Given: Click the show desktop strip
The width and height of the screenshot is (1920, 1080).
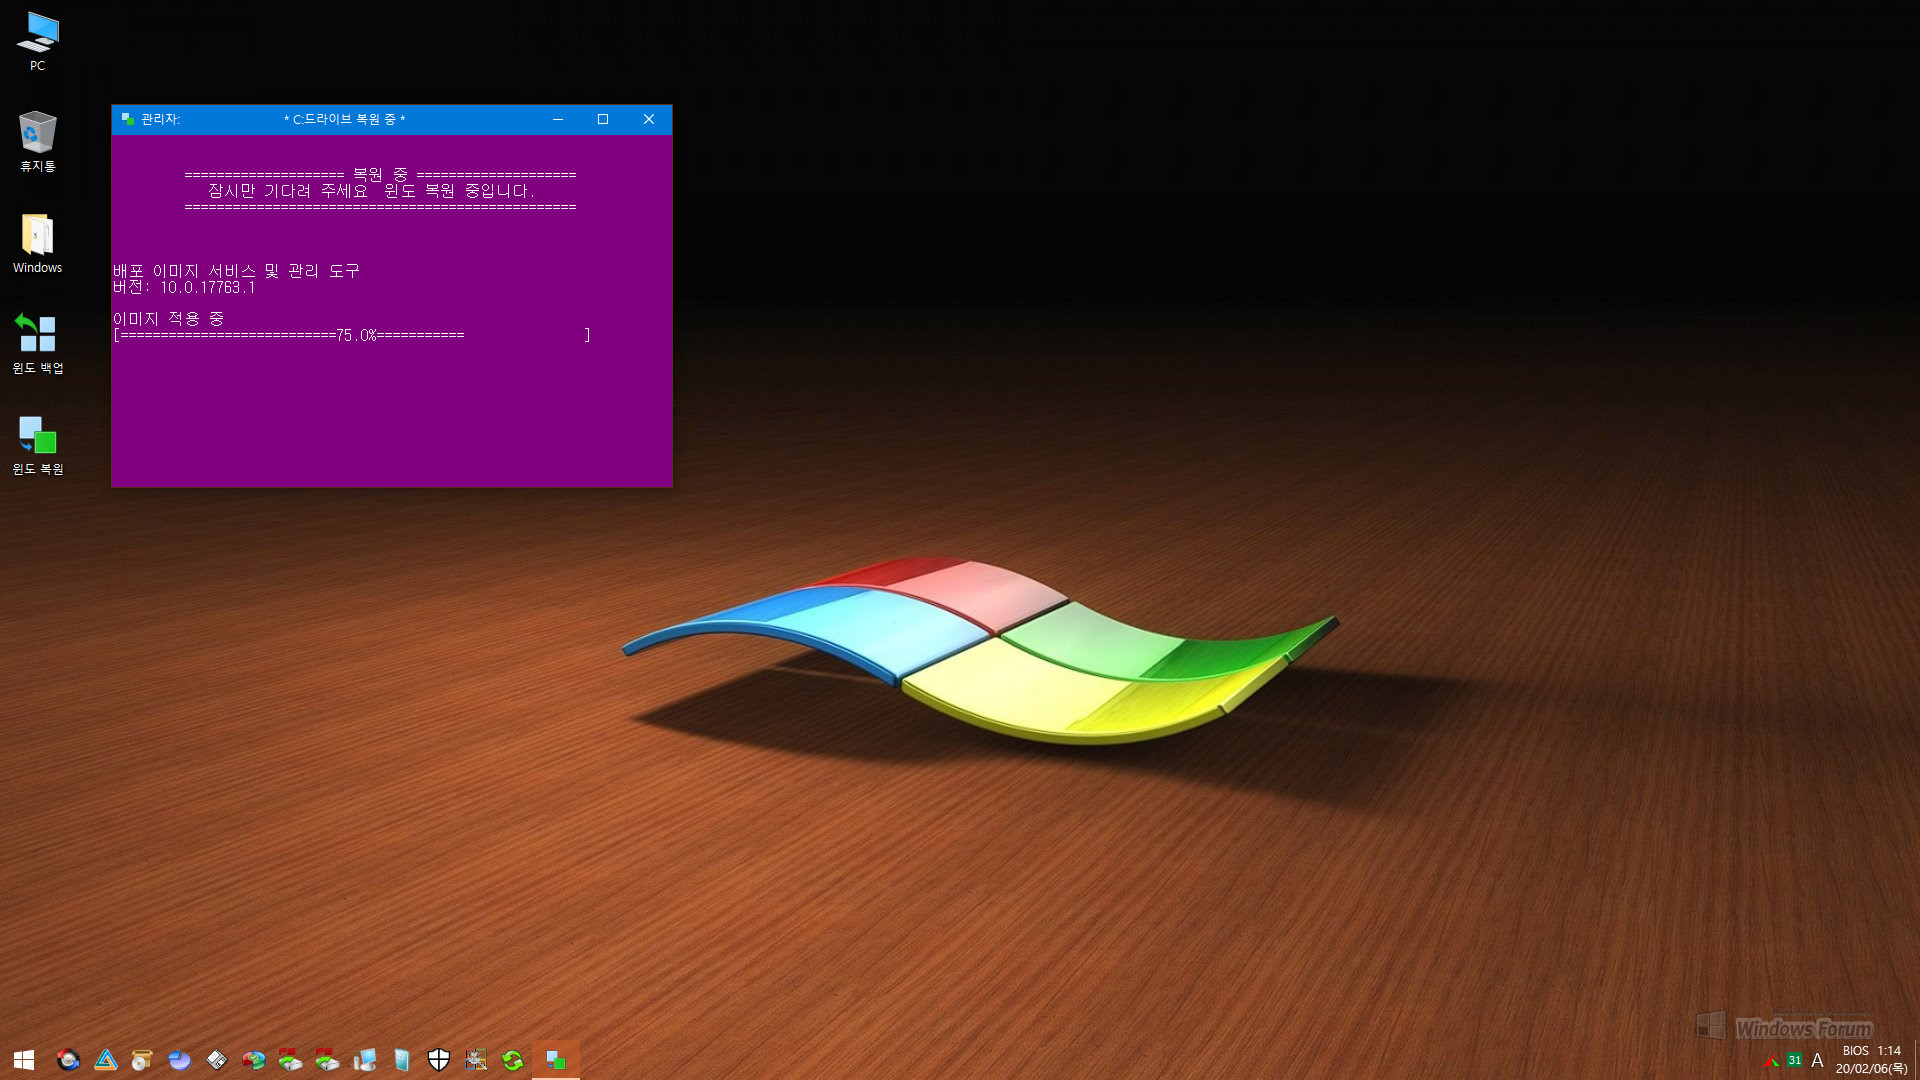Looking at the screenshot, I should click(x=1916, y=1060).
